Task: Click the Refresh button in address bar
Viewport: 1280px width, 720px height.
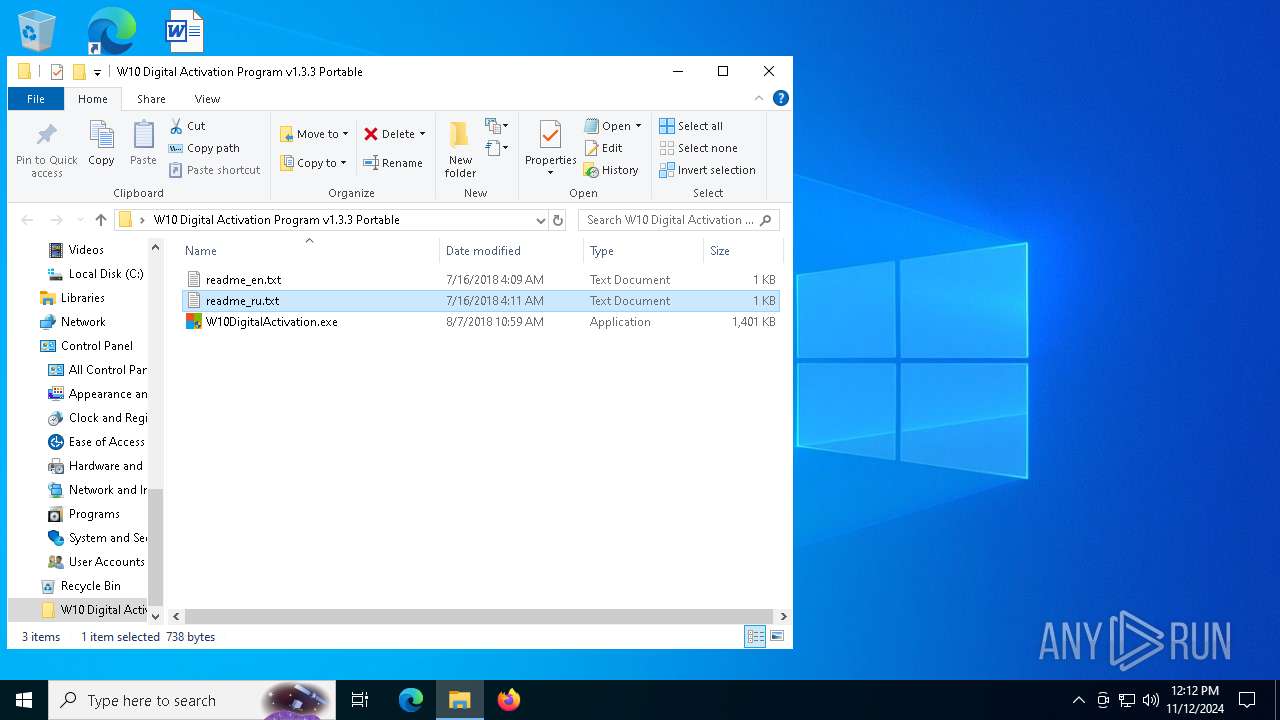Action: [x=558, y=220]
